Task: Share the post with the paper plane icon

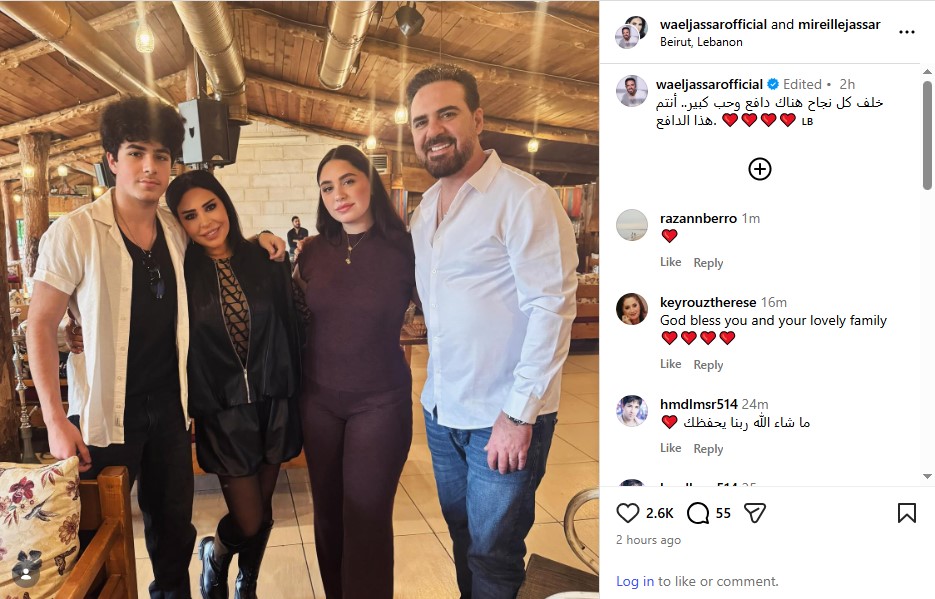Action: pyautogui.click(x=755, y=513)
